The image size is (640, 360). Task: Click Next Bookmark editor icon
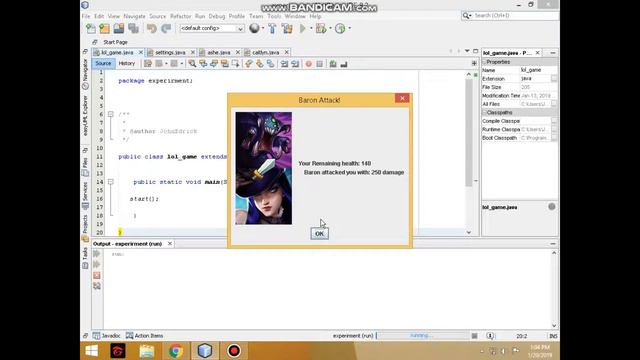coord(260,64)
